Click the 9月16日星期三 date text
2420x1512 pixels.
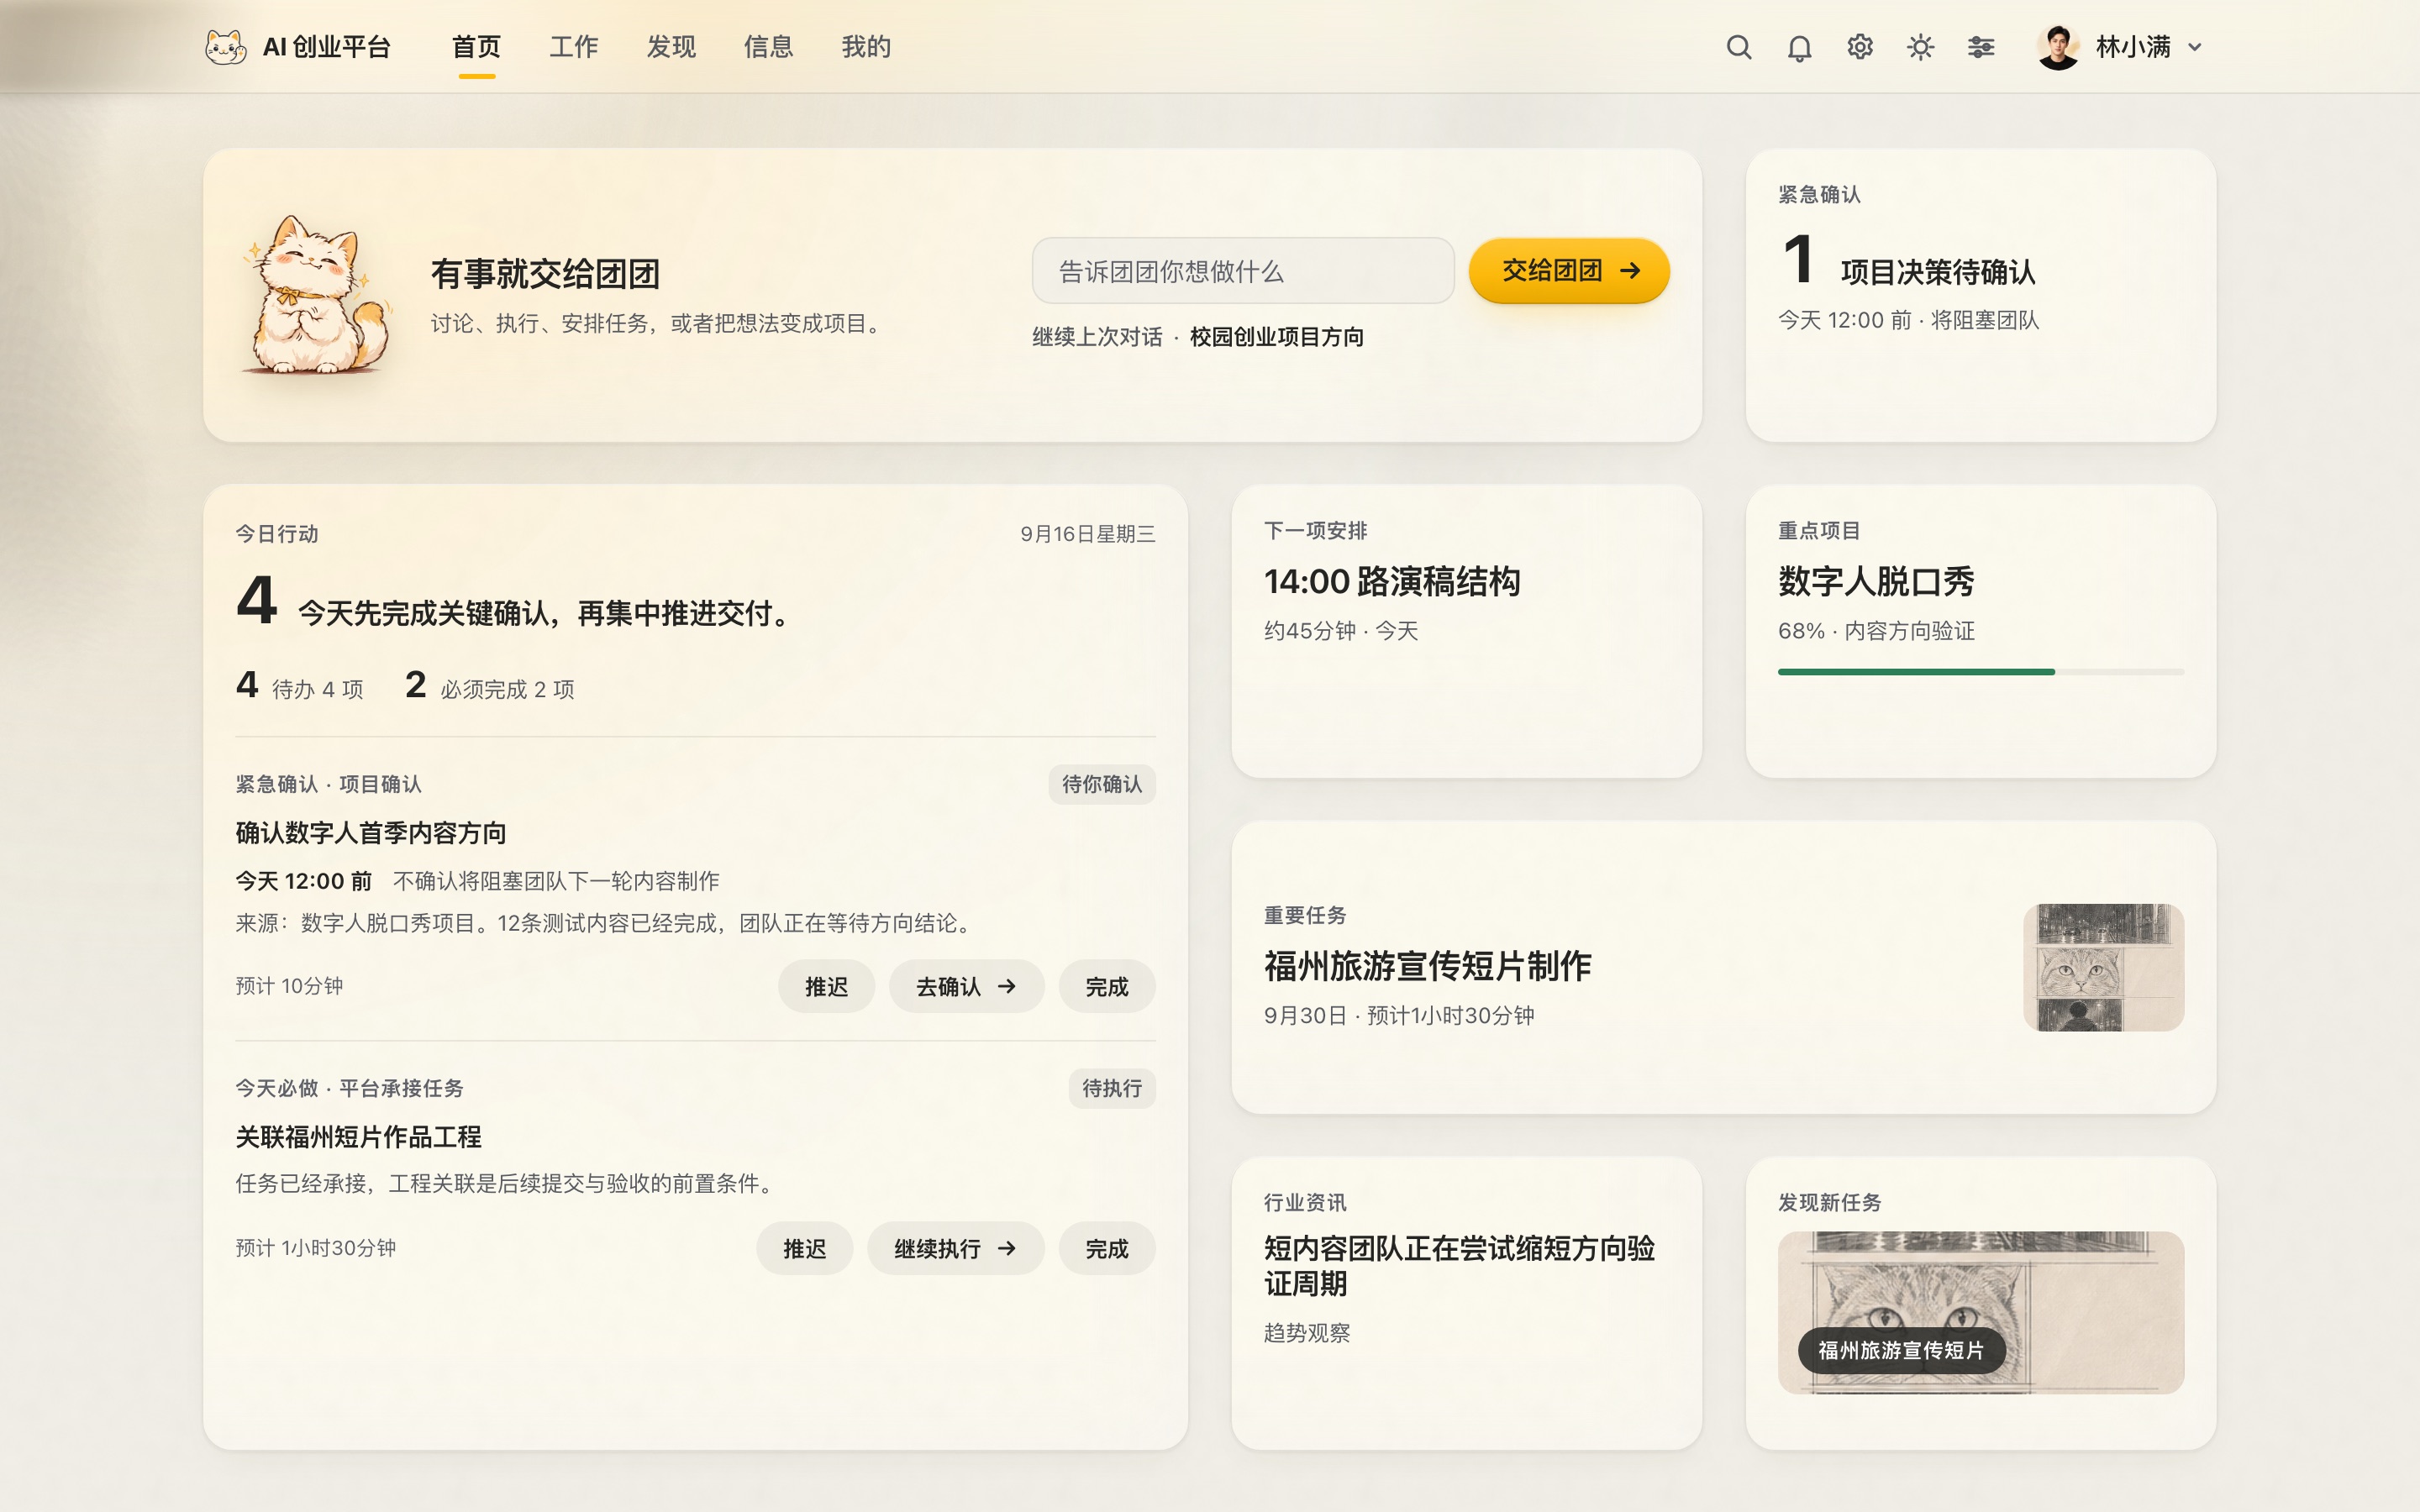click(x=1087, y=534)
